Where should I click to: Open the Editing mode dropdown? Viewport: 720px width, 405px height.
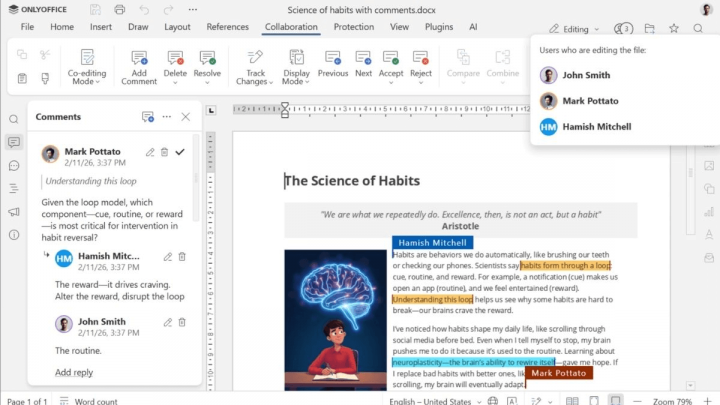click(574, 29)
